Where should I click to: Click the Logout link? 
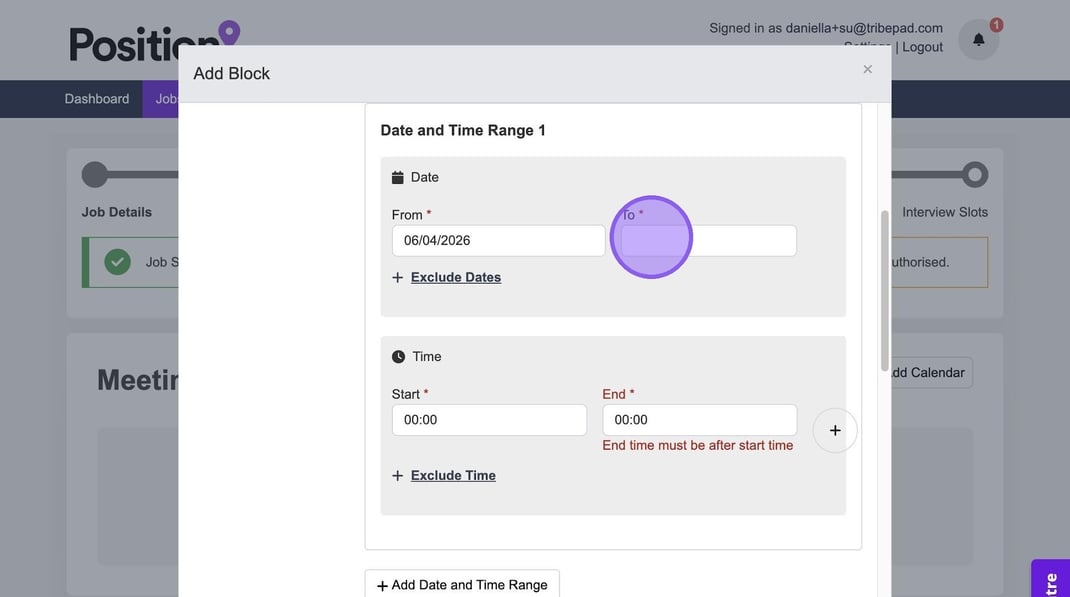pos(922,47)
